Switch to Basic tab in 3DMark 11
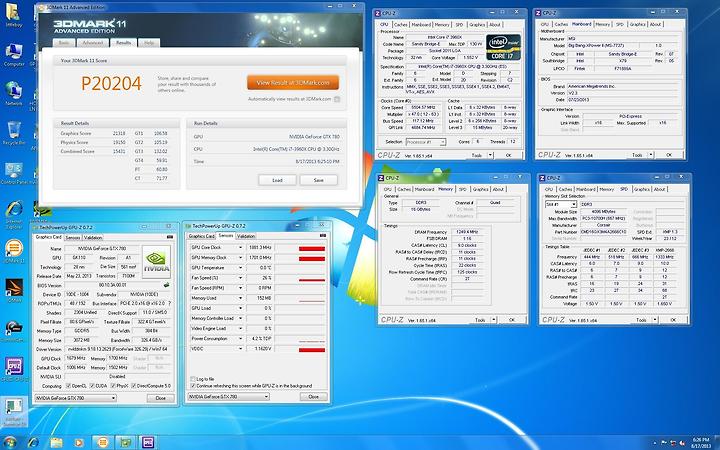This screenshot has height=450, width=720. (x=64, y=43)
